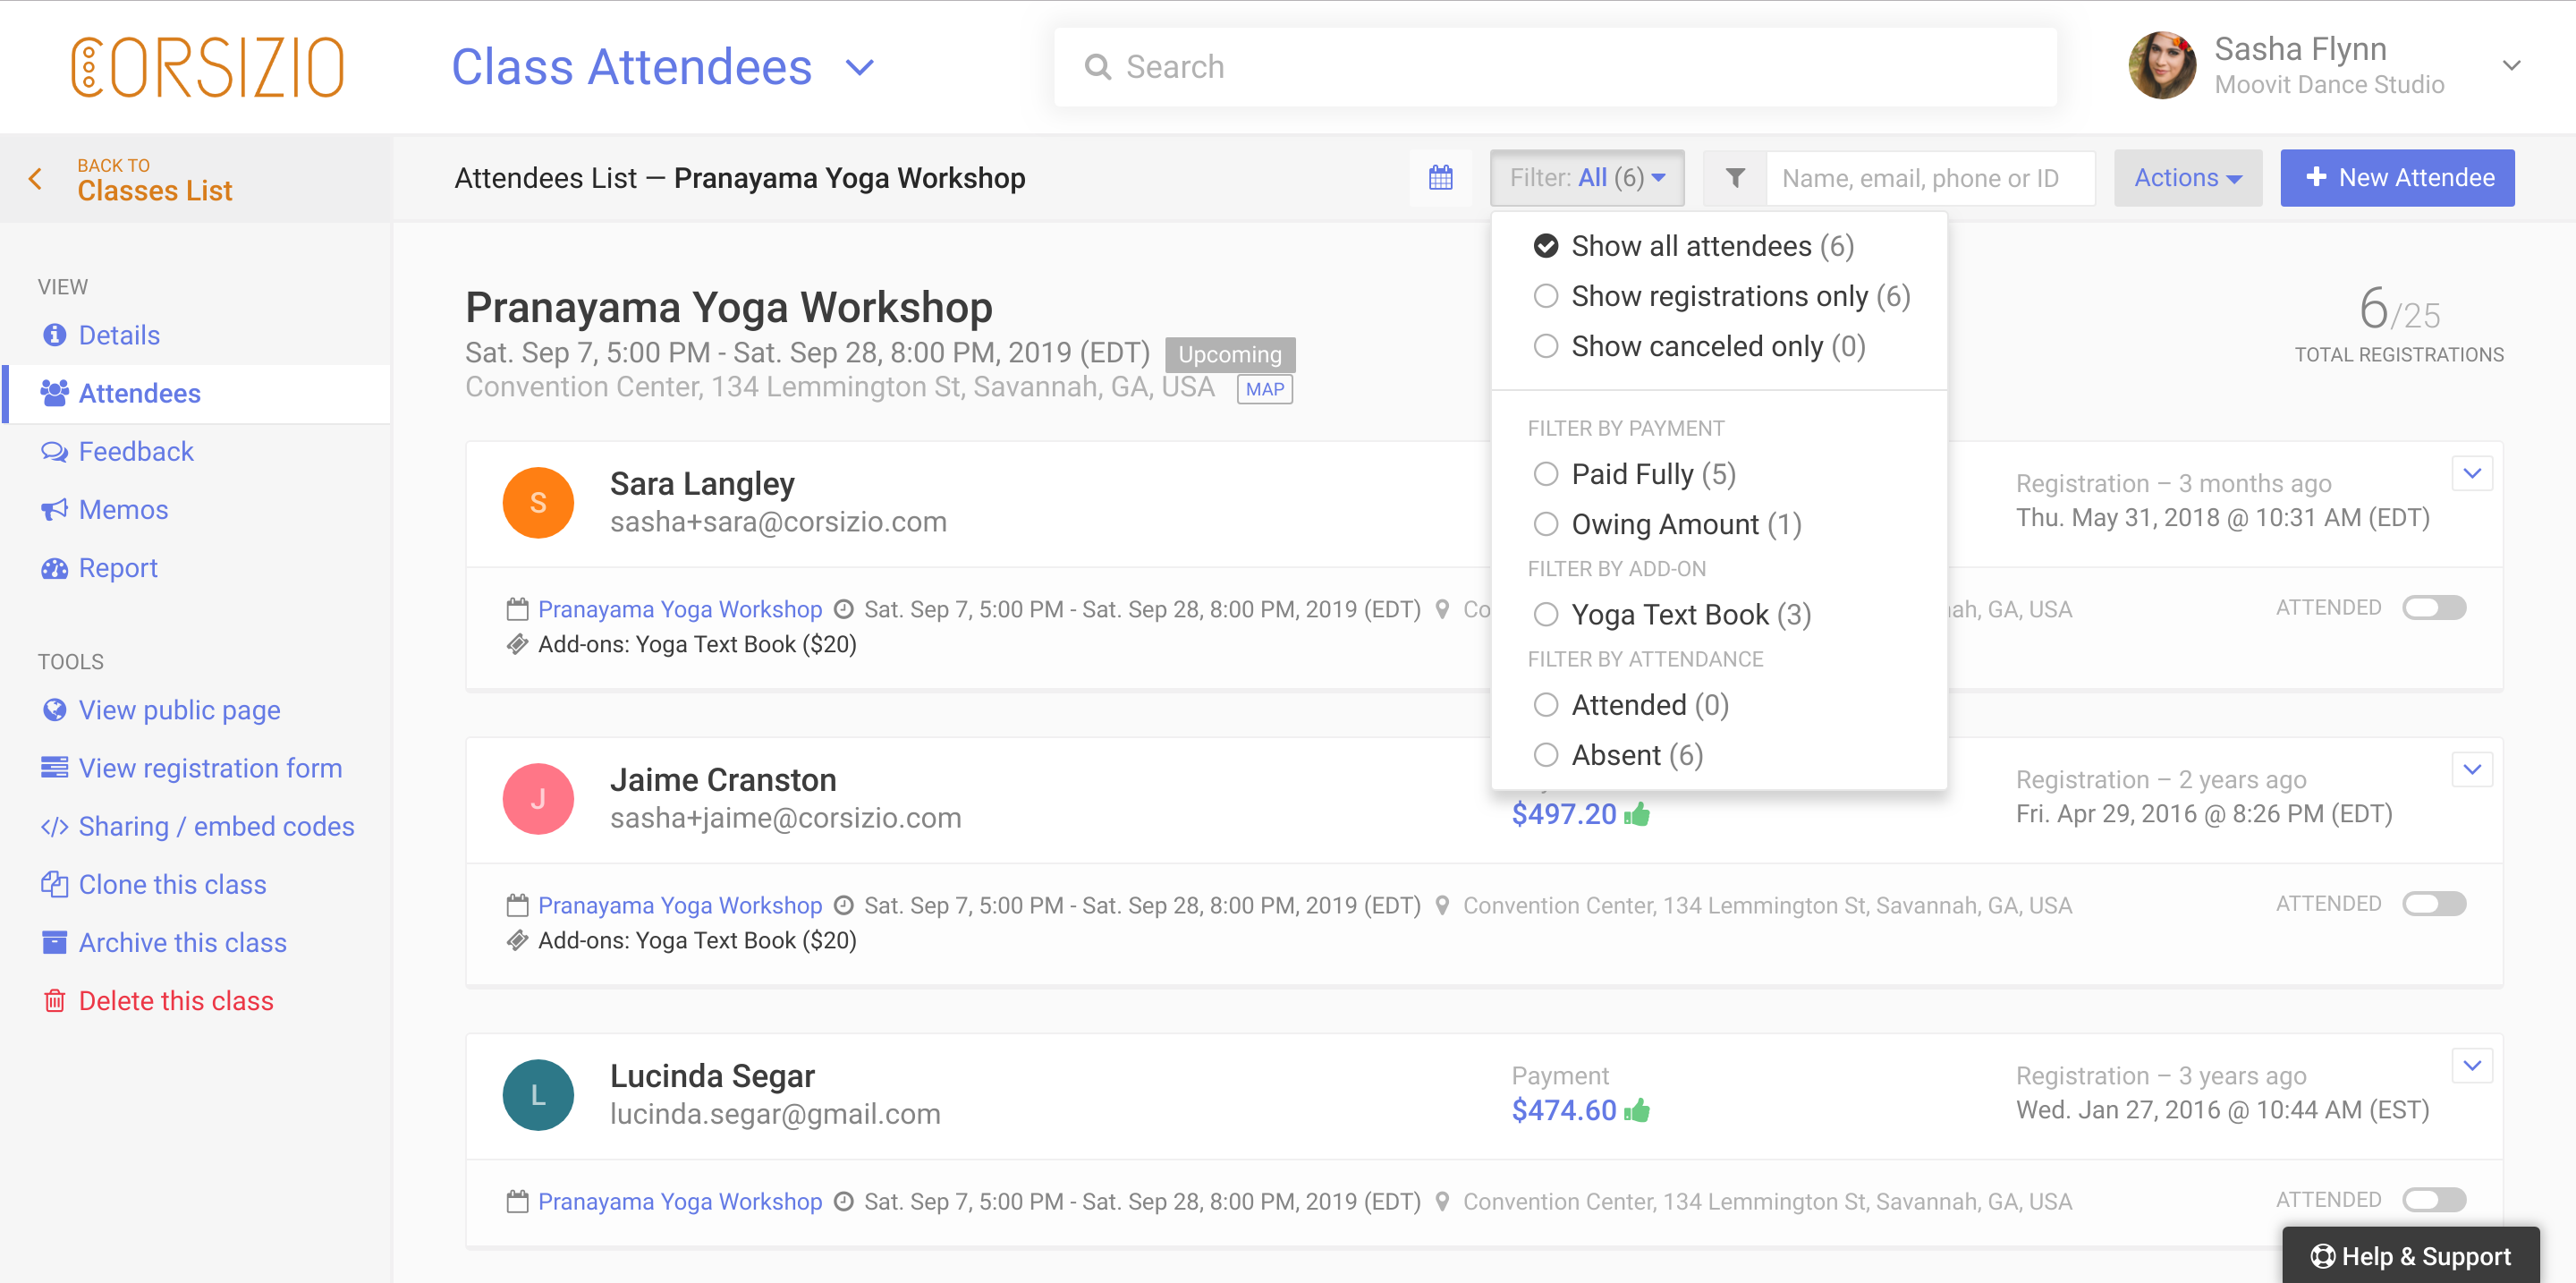Open the Actions dropdown menu
Viewport: 2576px width, 1283px height.
(2187, 178)
